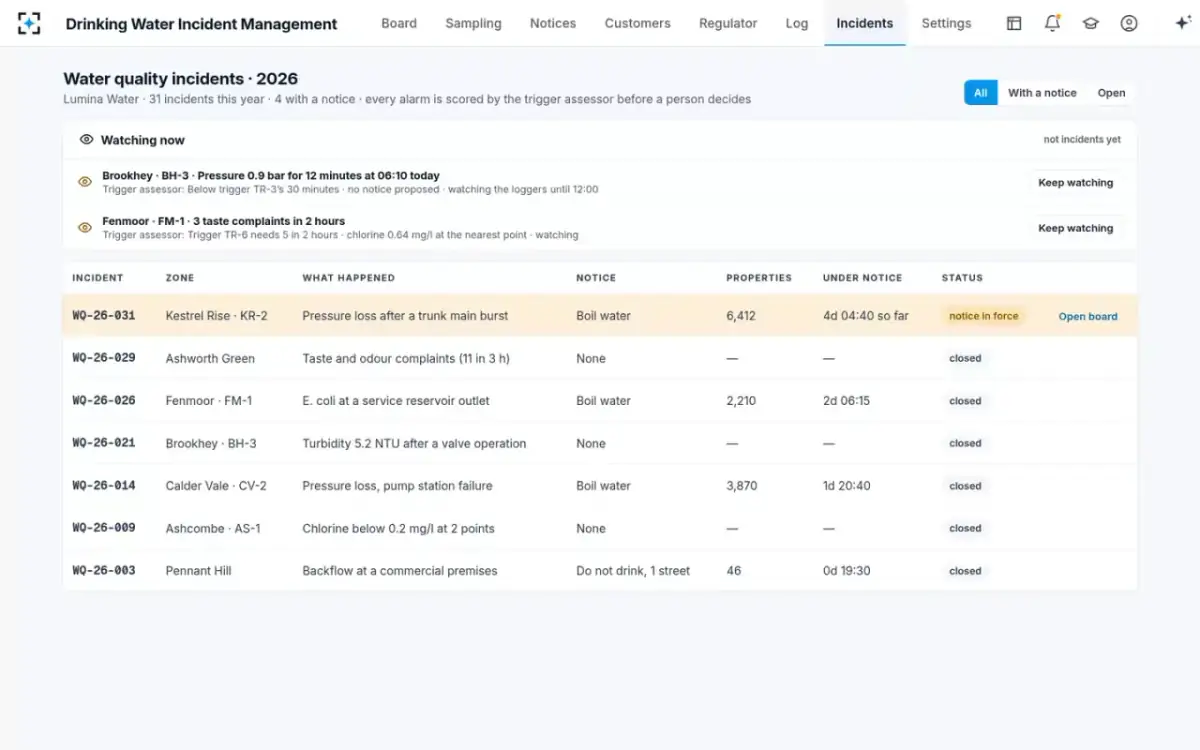
Task: Click the Notice column header
Action: (x=596, y=278)
